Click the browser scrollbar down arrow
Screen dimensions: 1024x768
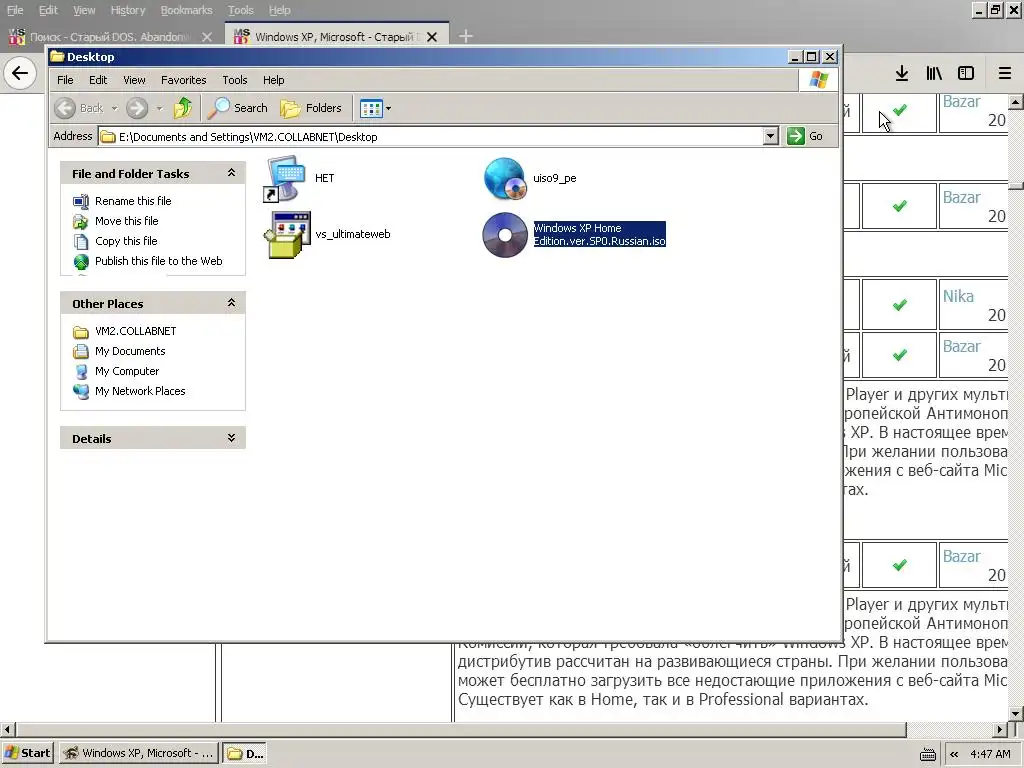[x=1016, y=714]
